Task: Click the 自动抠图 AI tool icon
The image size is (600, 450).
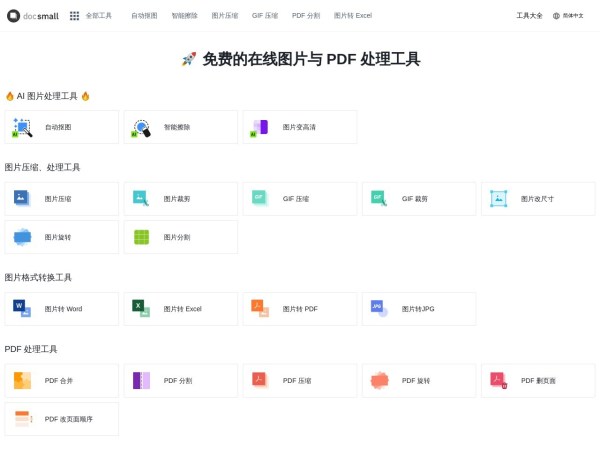Action: tap(22, 127)
